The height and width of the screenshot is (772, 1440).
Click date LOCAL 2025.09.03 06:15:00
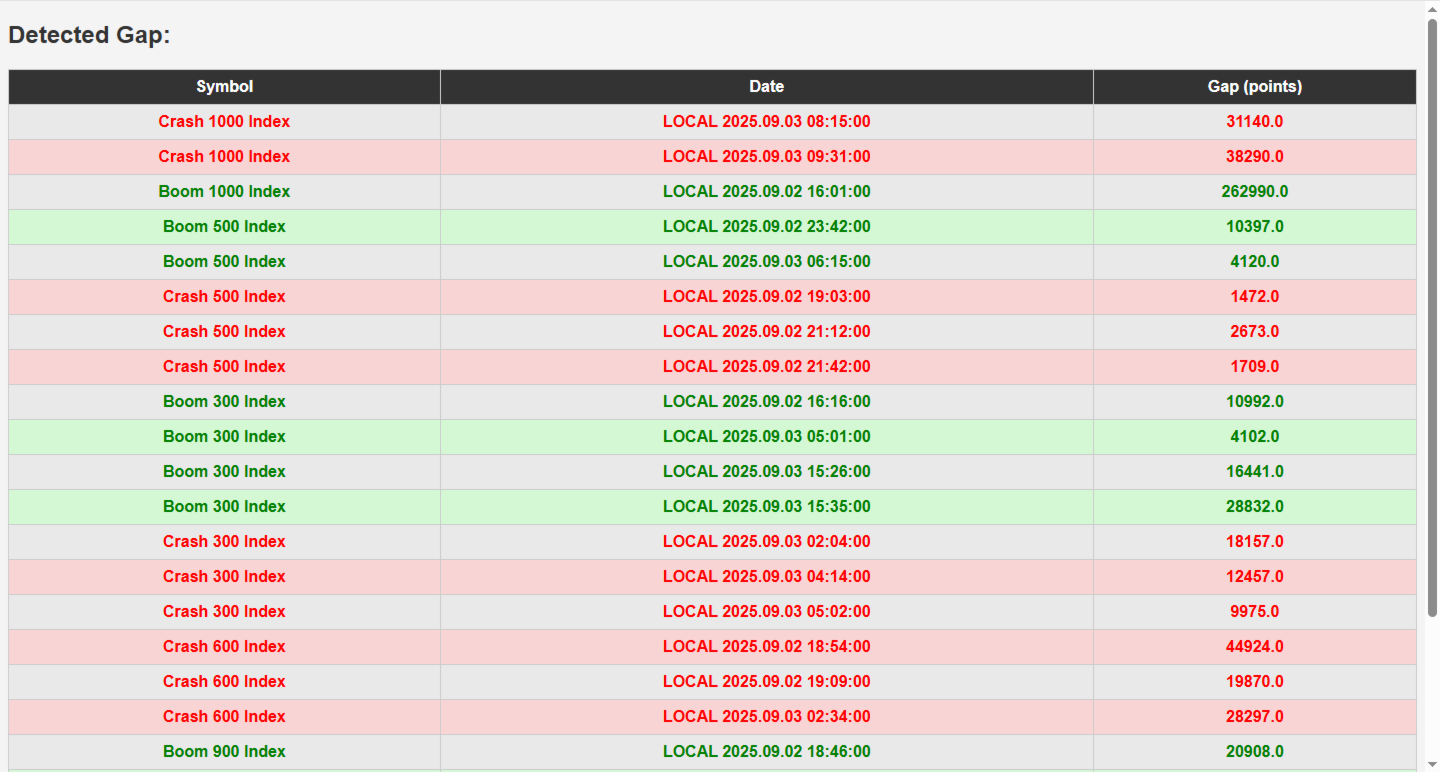[767, 262]
